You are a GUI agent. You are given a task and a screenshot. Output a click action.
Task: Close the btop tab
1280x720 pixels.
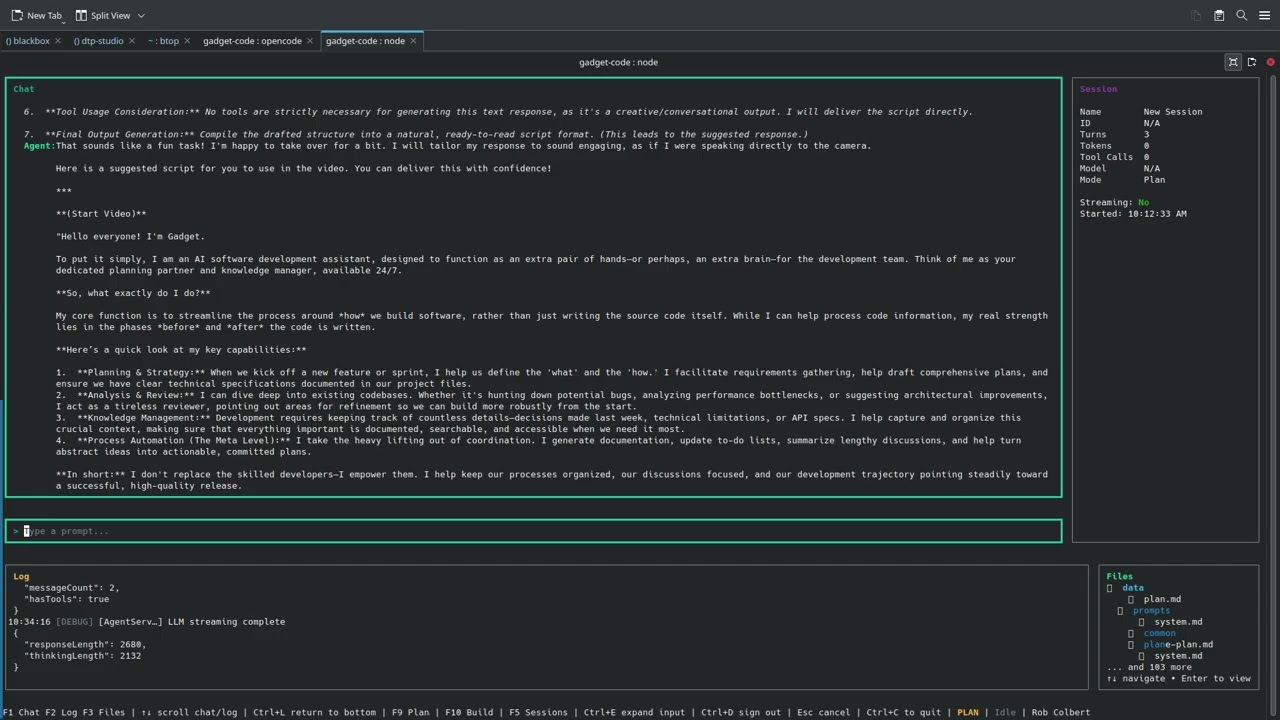[187, 41]
